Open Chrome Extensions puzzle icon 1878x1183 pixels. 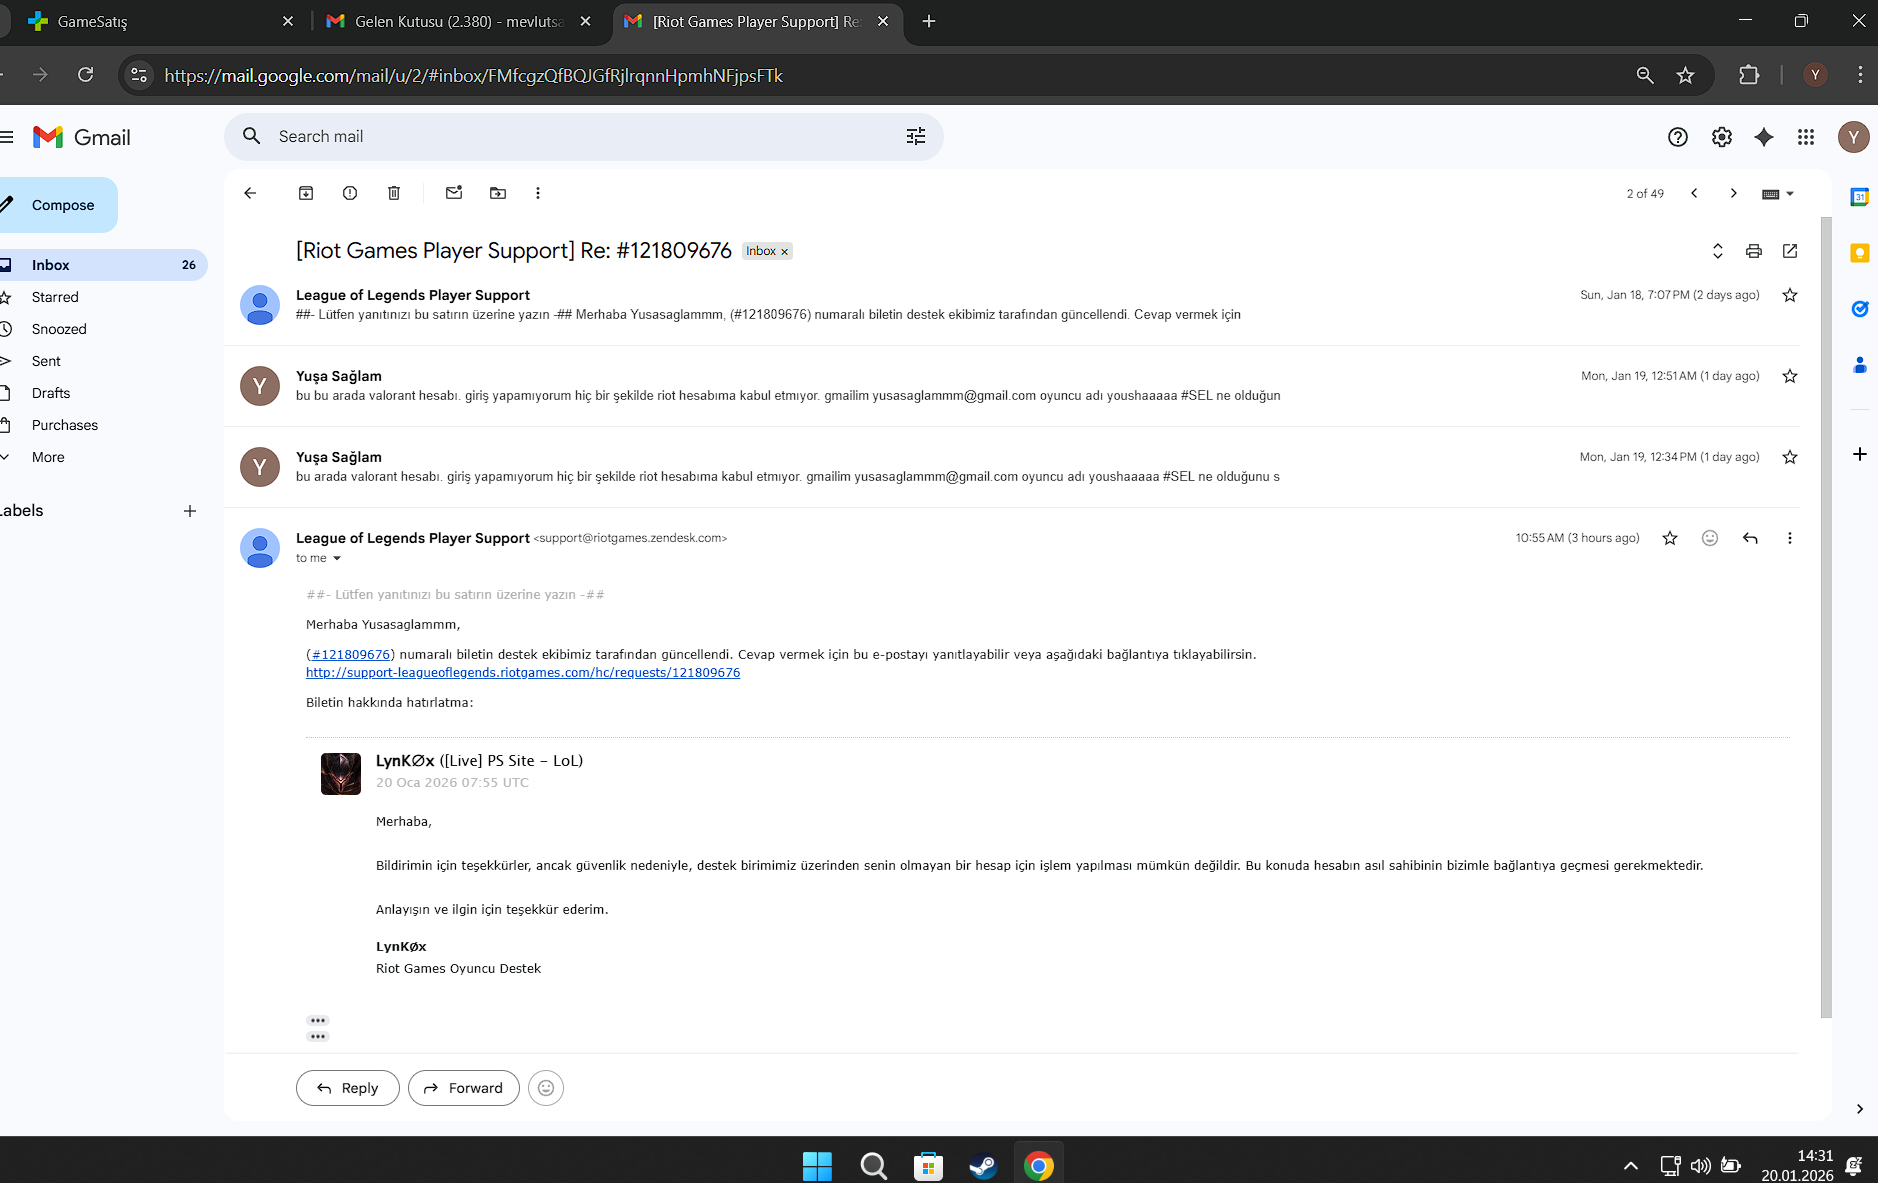point(1749,75)
